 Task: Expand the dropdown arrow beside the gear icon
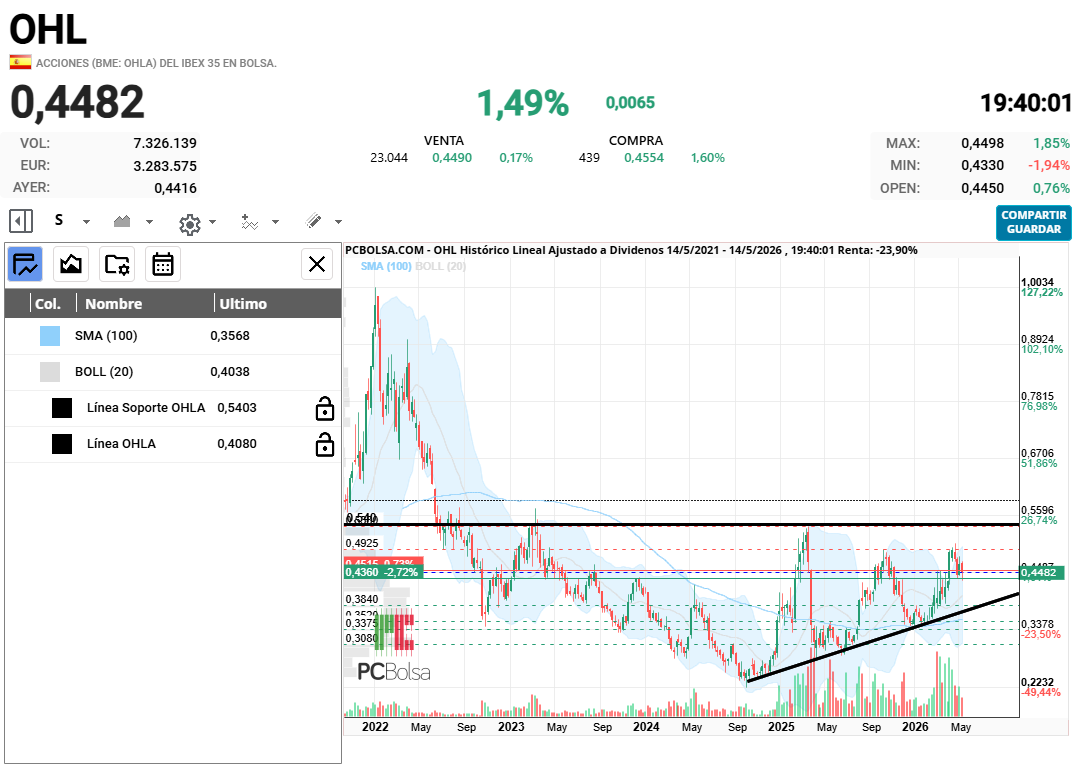[213, 222]
